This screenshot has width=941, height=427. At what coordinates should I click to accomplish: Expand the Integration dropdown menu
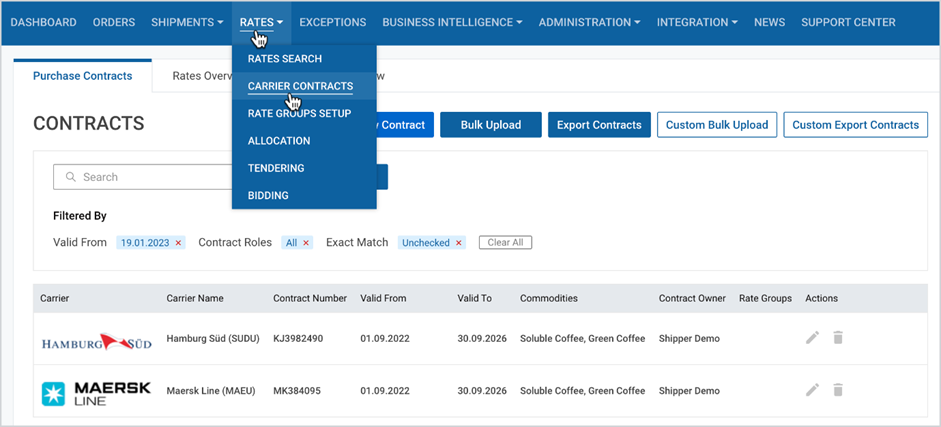point(697,22)
